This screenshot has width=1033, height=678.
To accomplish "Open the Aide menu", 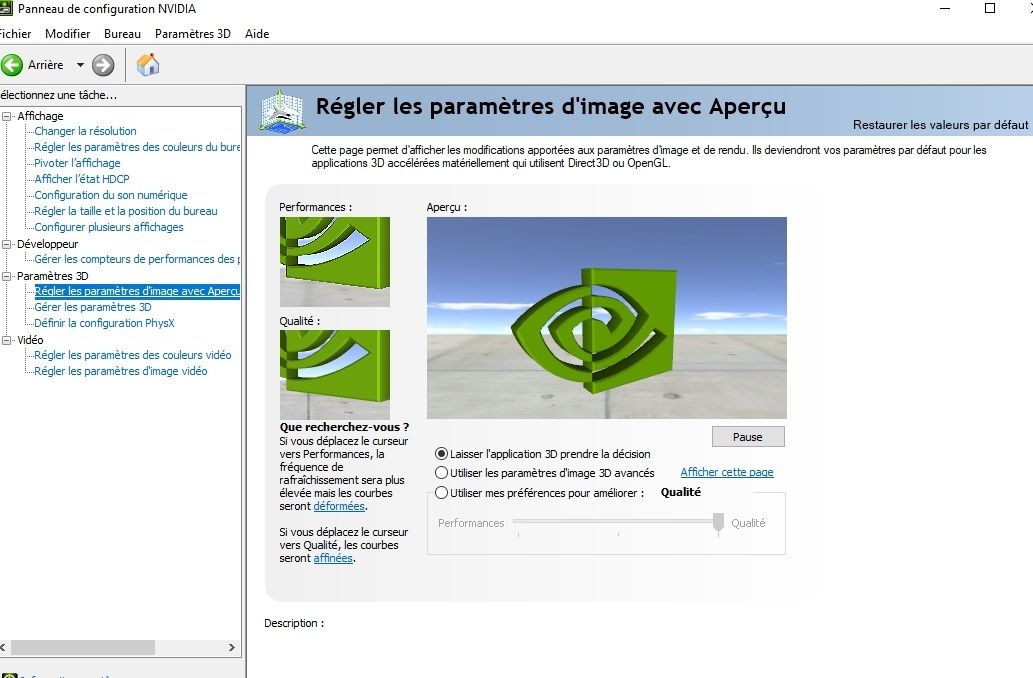I will point(257,34).
